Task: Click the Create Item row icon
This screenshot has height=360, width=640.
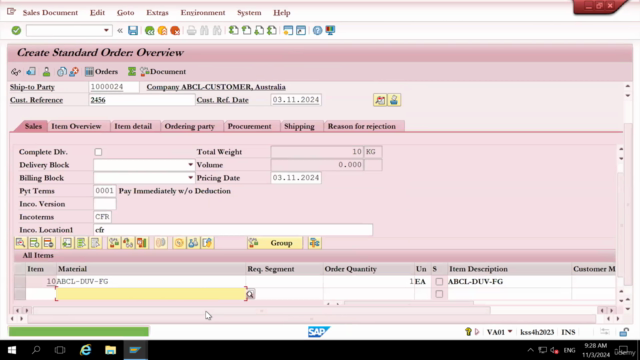Action: point(34,243)
